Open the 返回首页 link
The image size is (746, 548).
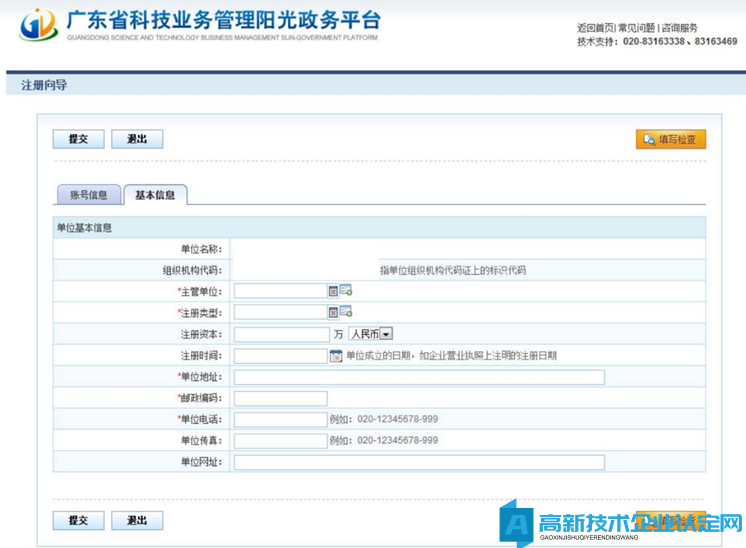tap(595, 28)
